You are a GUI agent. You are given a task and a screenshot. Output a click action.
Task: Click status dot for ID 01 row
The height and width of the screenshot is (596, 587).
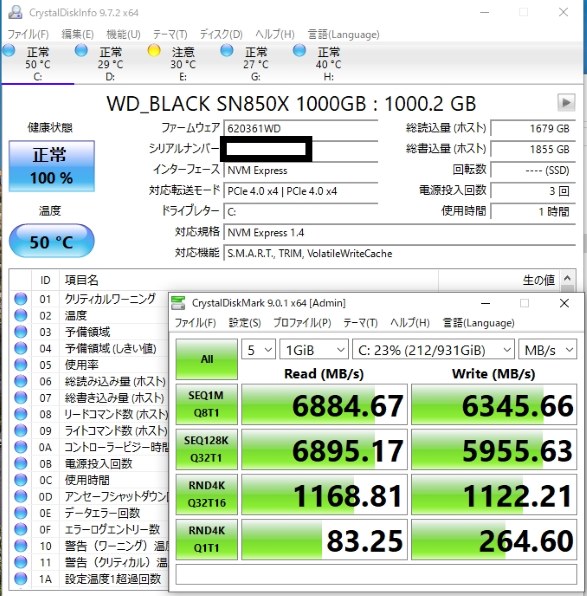tap(21, 299)
